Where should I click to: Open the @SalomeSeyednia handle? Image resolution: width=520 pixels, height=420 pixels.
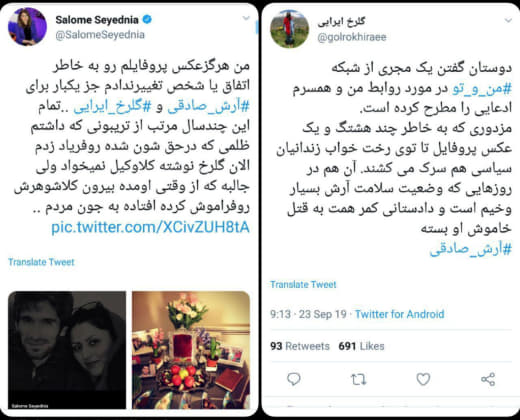(x=100, y=35)
